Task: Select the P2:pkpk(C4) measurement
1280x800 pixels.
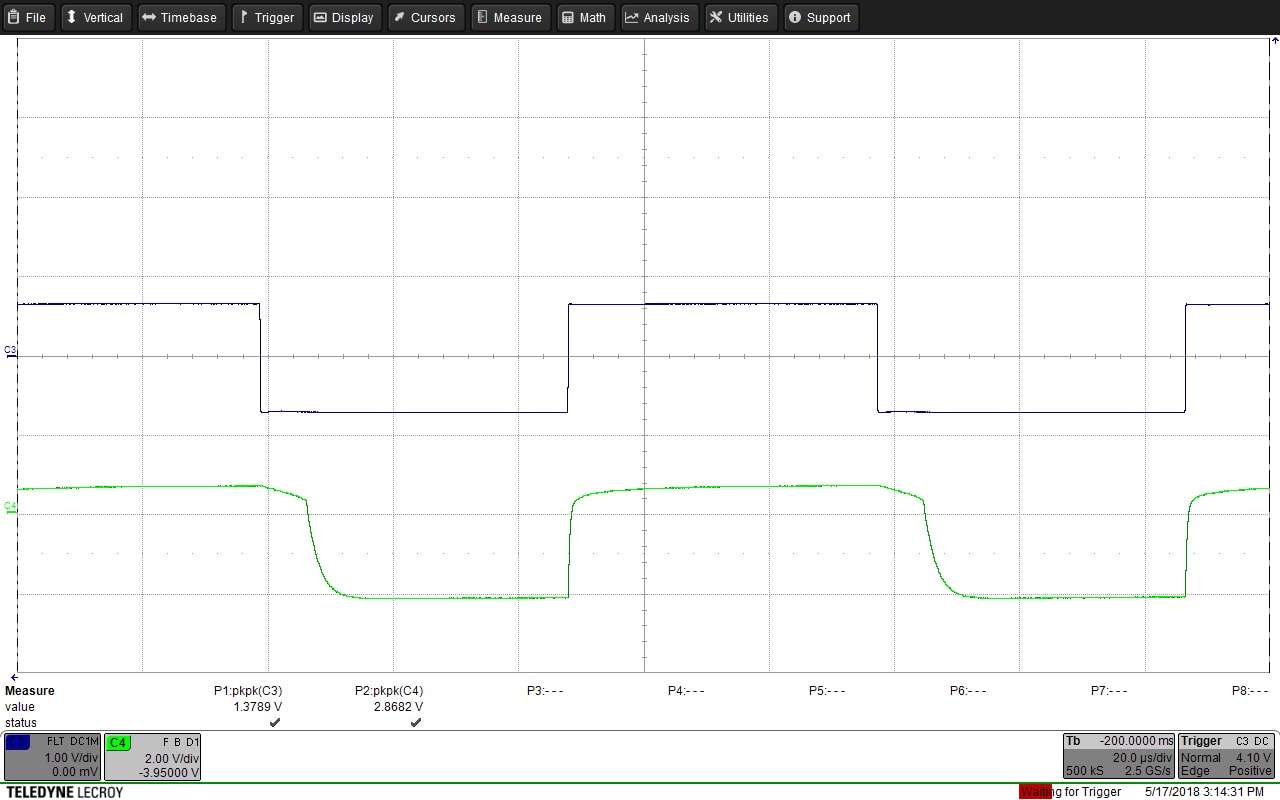Action: 389,691
